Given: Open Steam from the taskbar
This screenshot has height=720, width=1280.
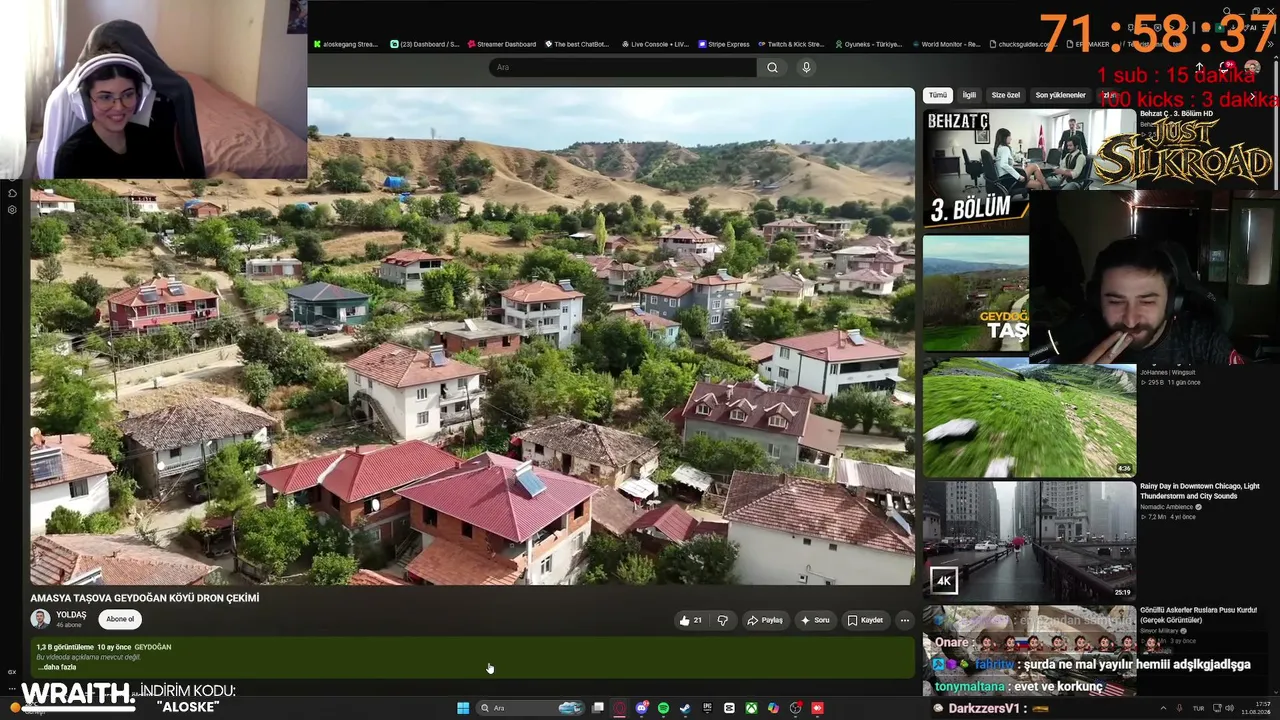Looking at the screenshot, I should [685, 708].
